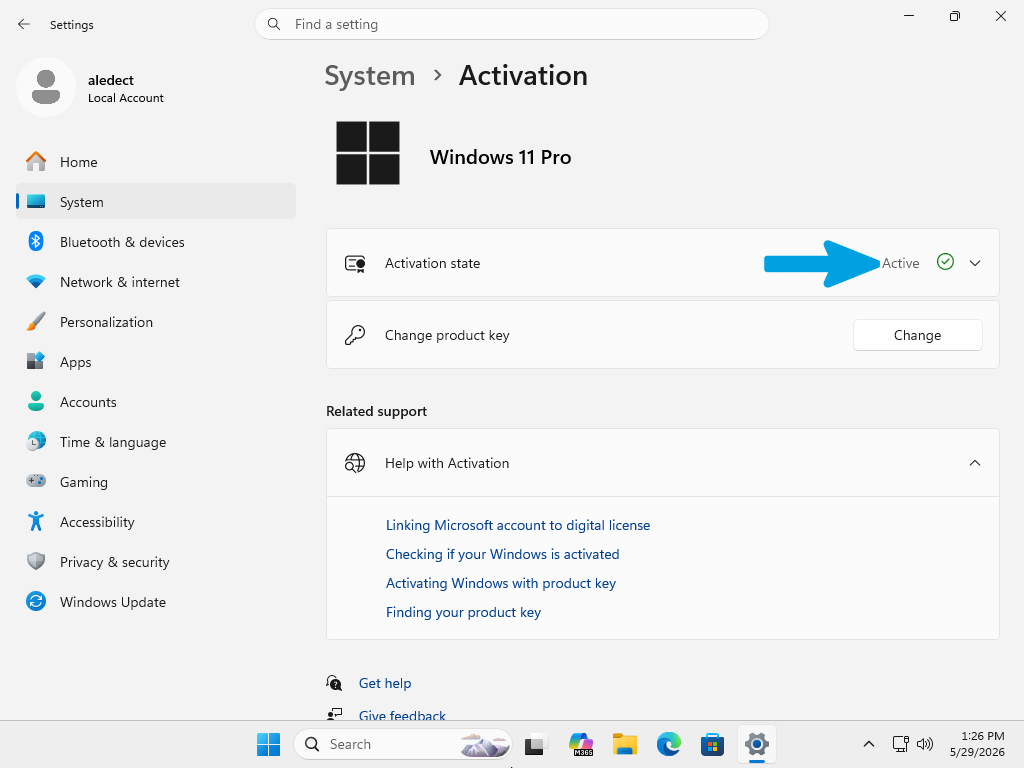Screen dimensions: 1024x768
Task: Click the aledect profile avatar
Action: [x=46, y=87]
